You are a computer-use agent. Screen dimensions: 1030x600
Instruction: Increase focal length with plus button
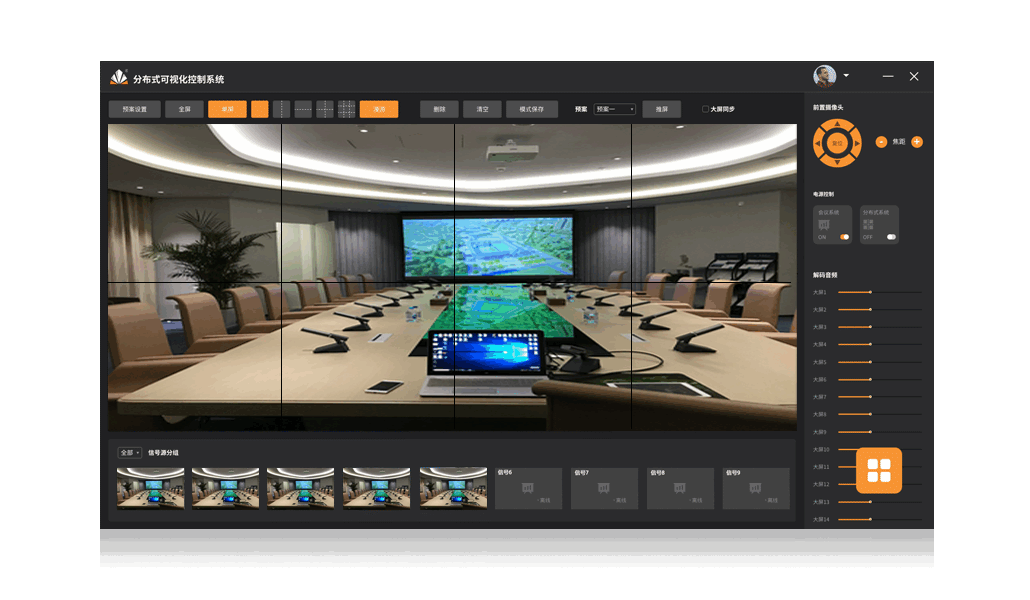click(x=917, y=142)
